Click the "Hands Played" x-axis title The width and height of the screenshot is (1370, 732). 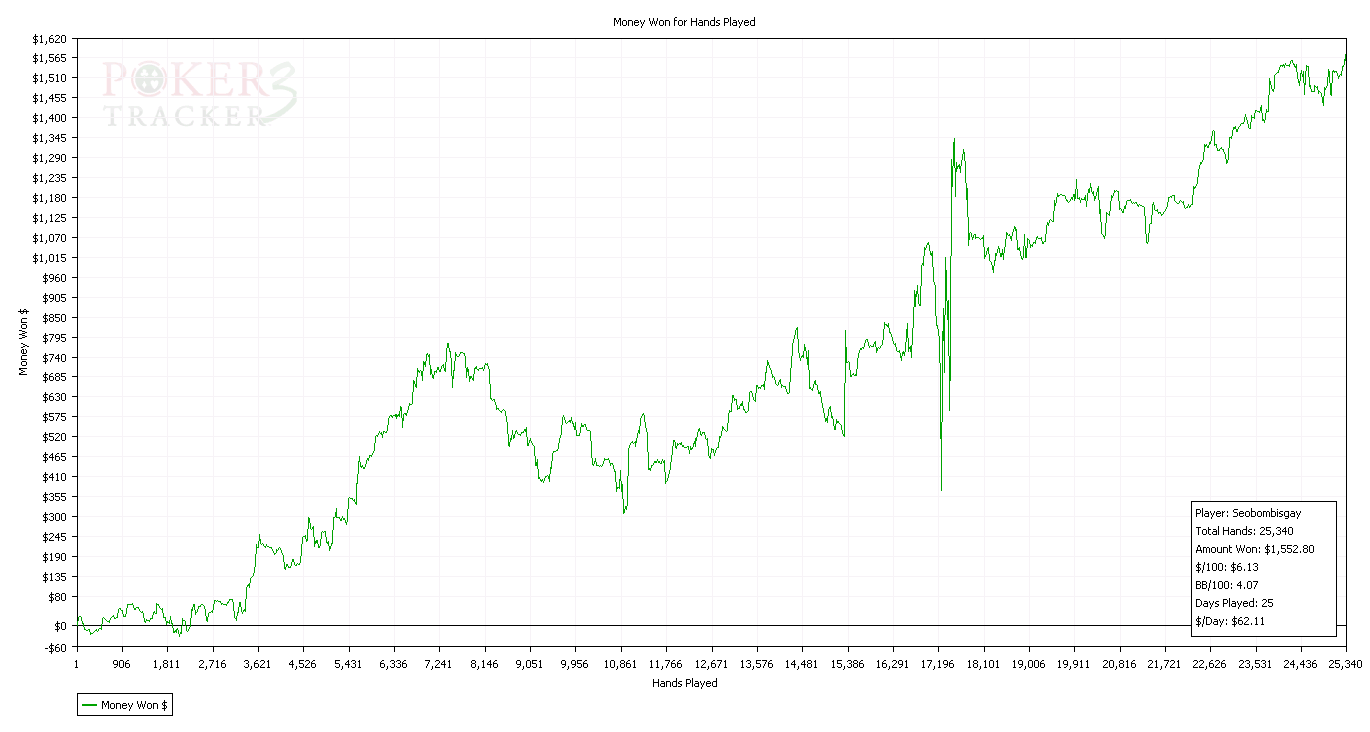(684, 684)
